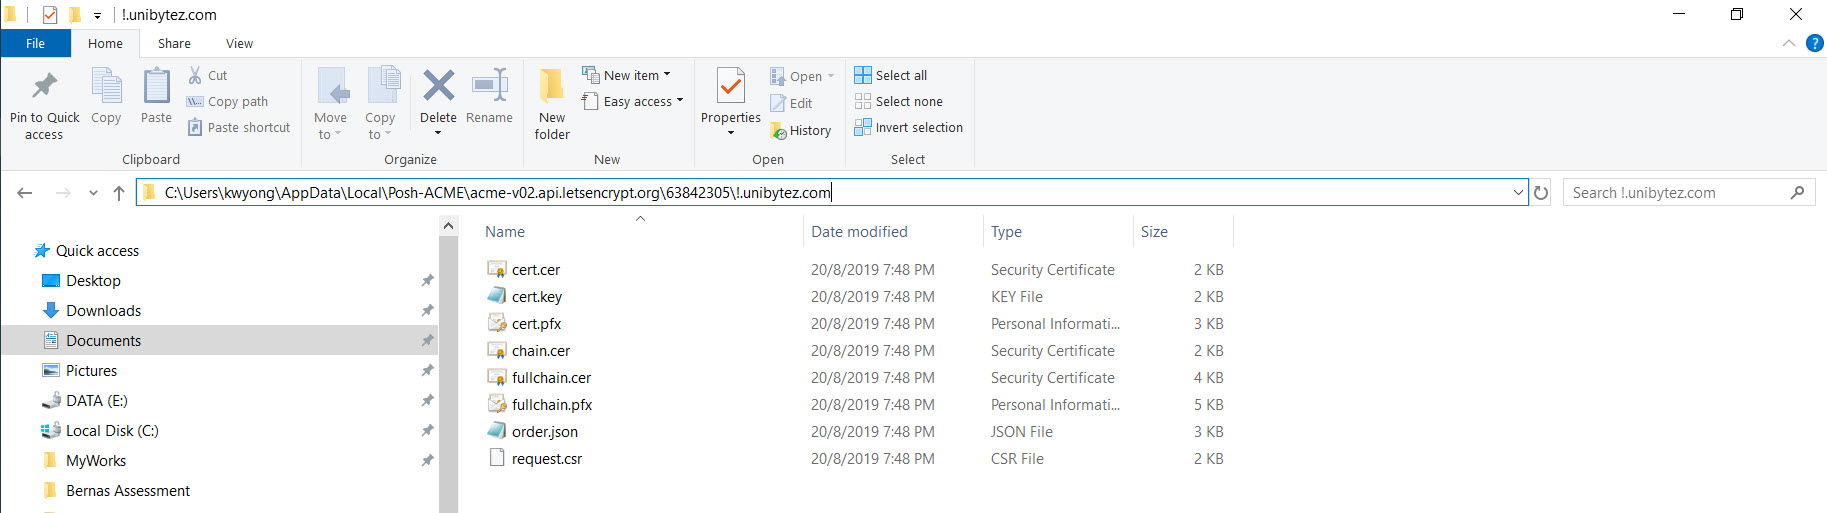Click the Search !.unibytez.com box
The width and height of the screenshot is (1827, 513).
point(1688,192)
